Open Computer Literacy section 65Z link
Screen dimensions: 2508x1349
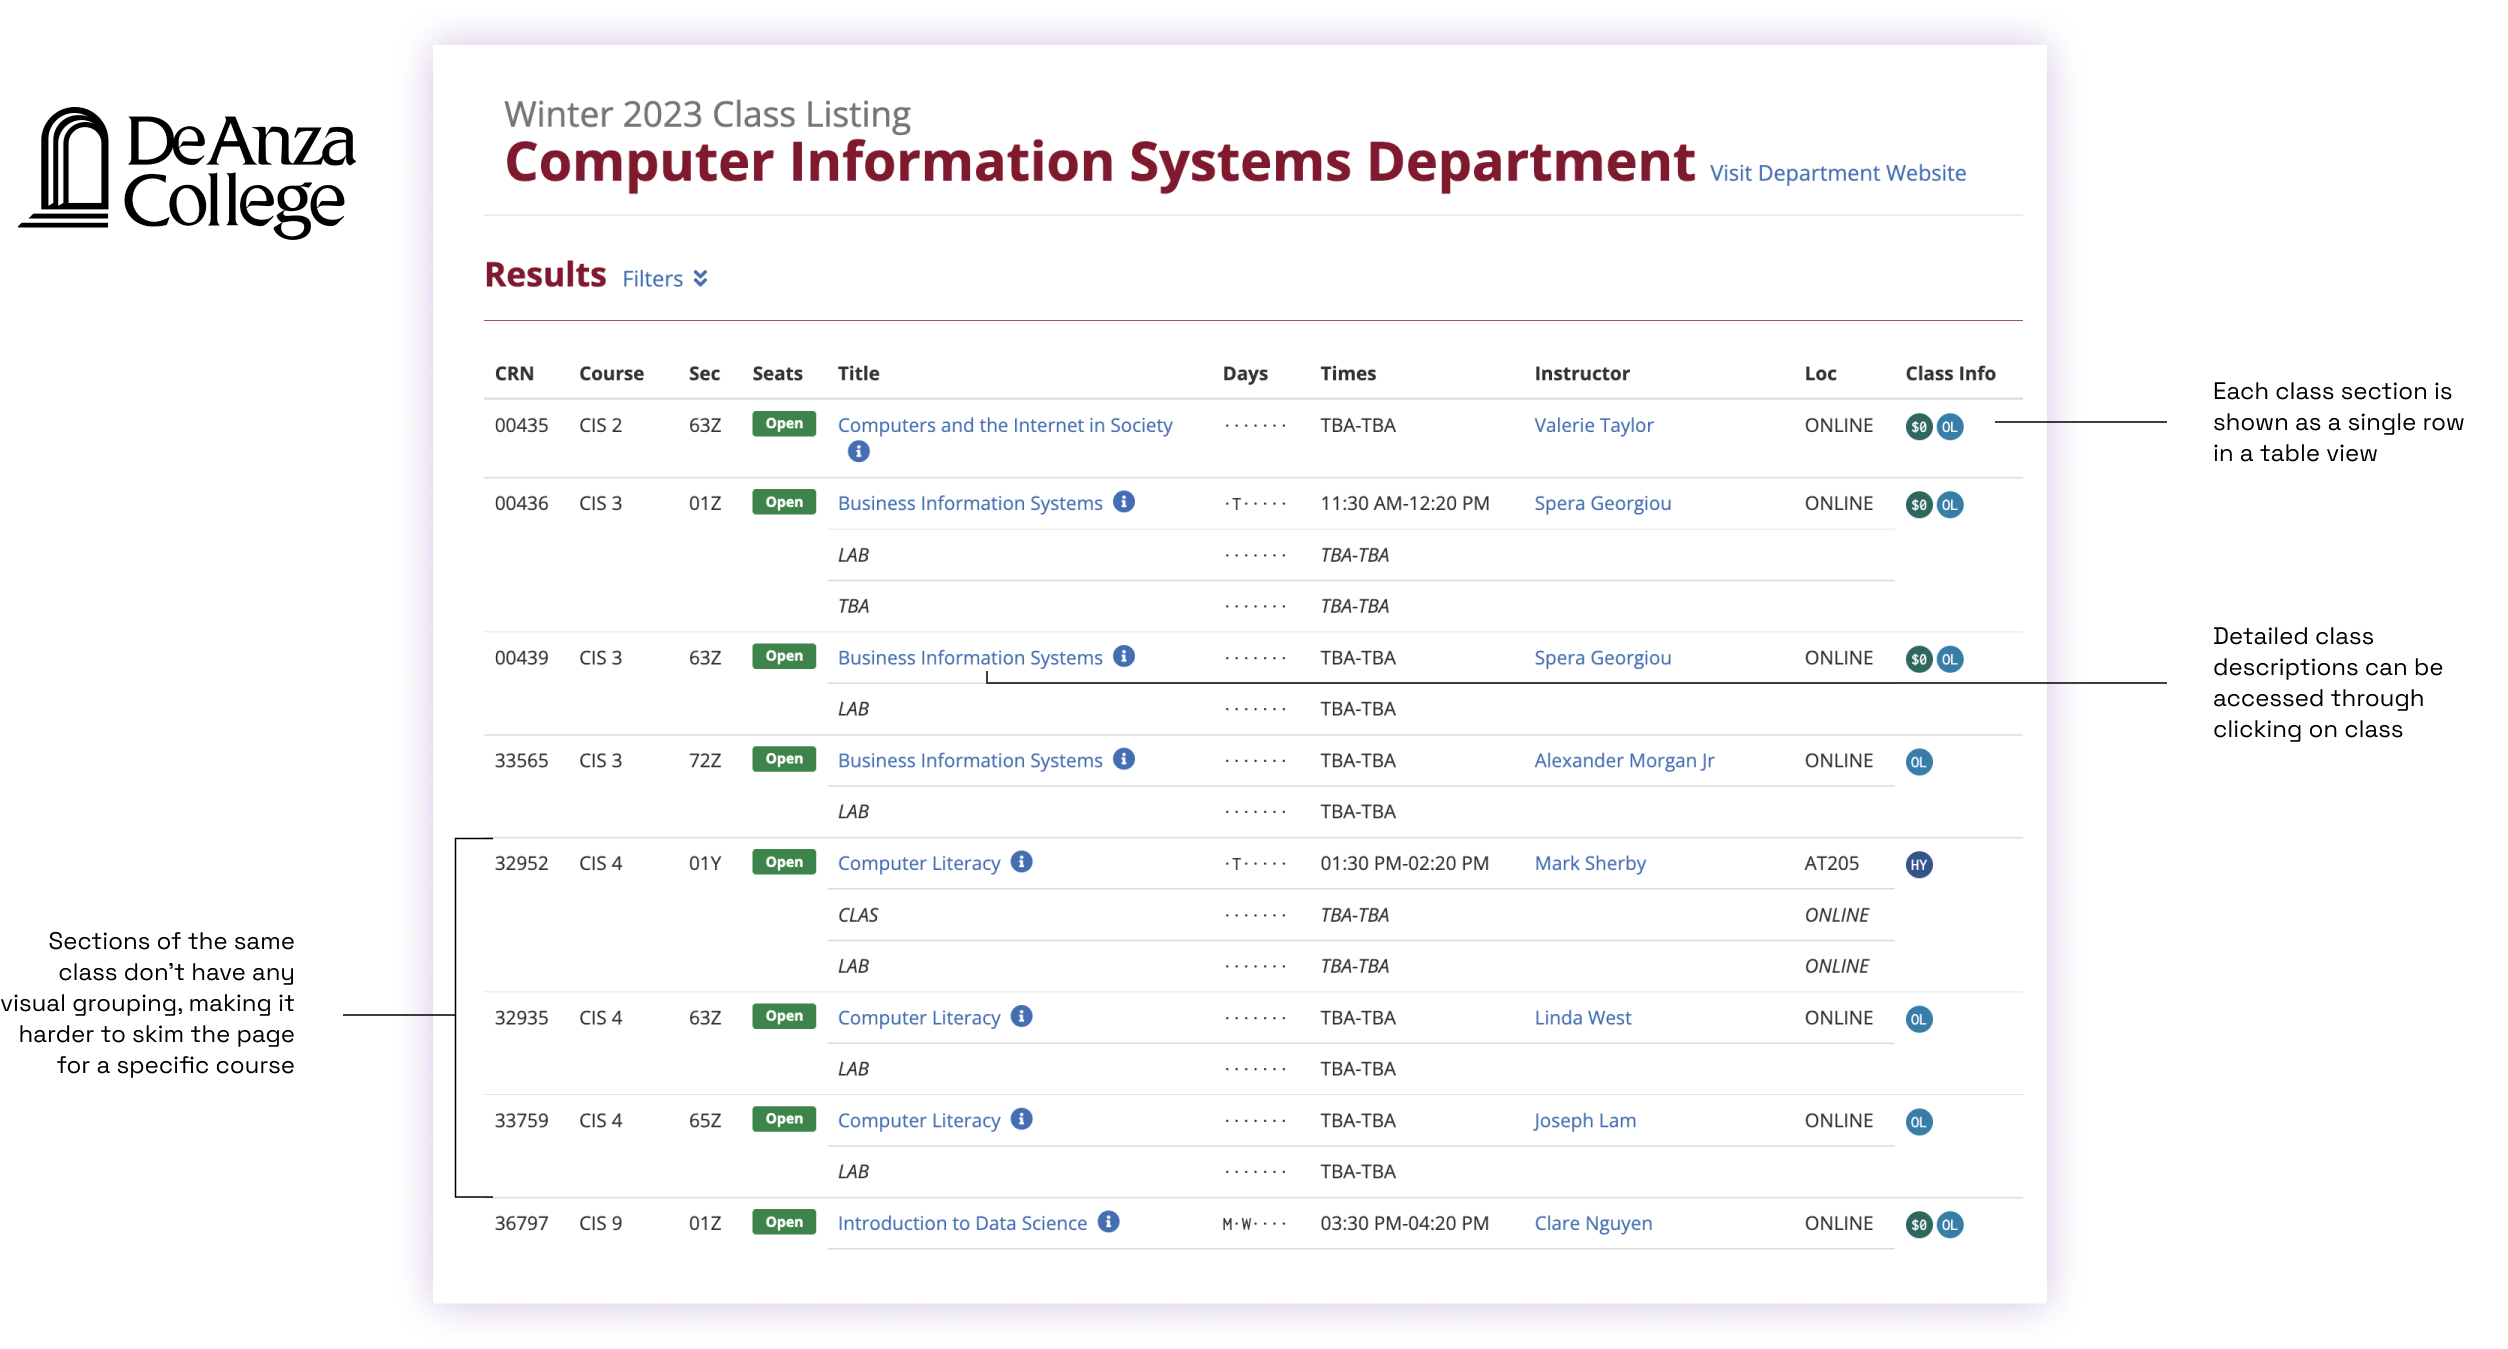[x=918, y=1120]
